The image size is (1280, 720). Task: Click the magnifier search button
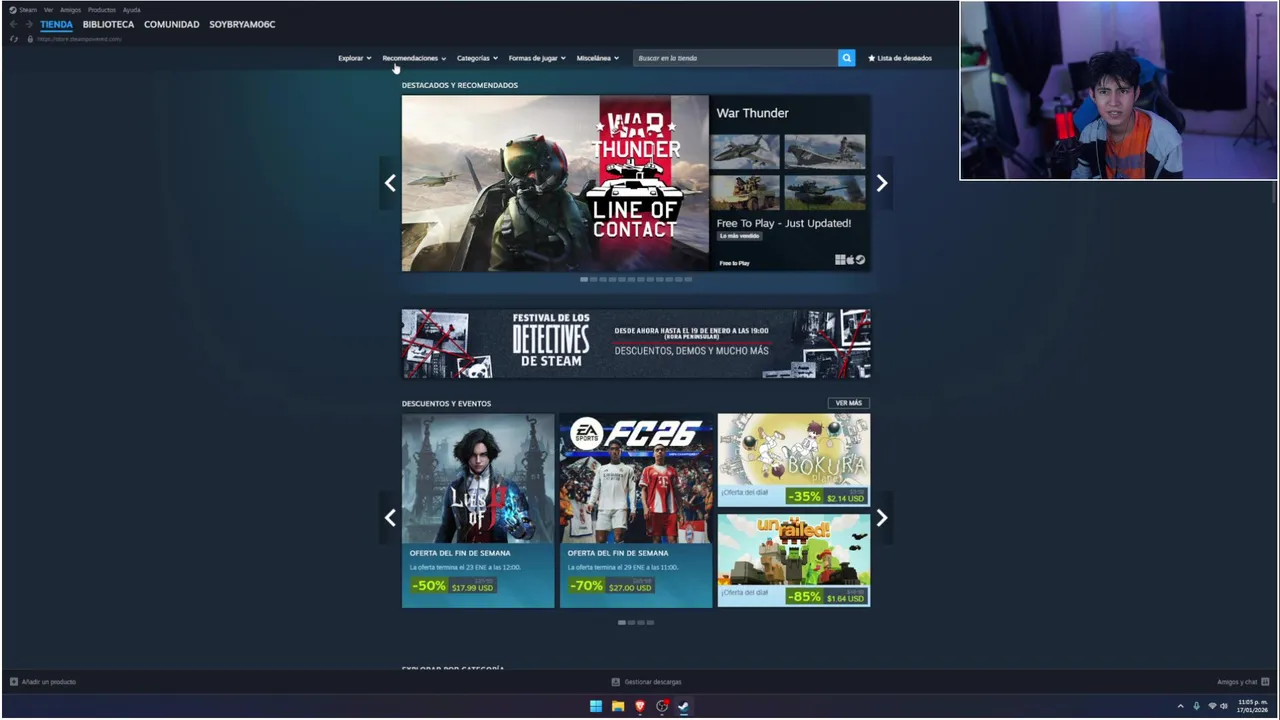coord(847,58)
